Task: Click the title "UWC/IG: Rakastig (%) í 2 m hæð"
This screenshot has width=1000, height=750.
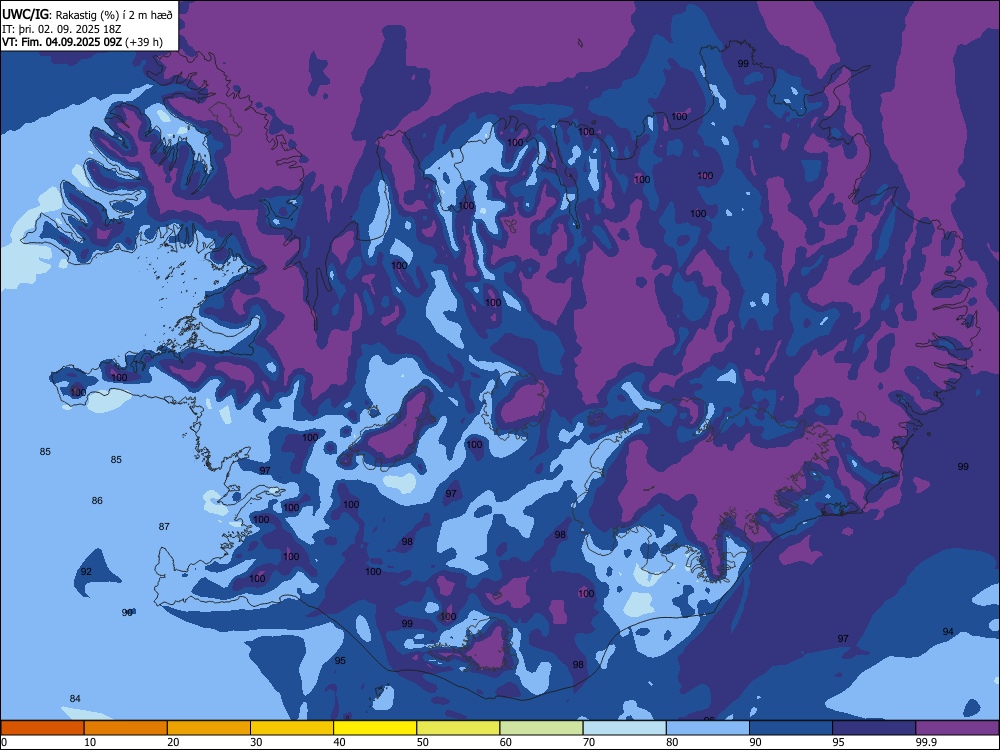Action: coord(87,15)
